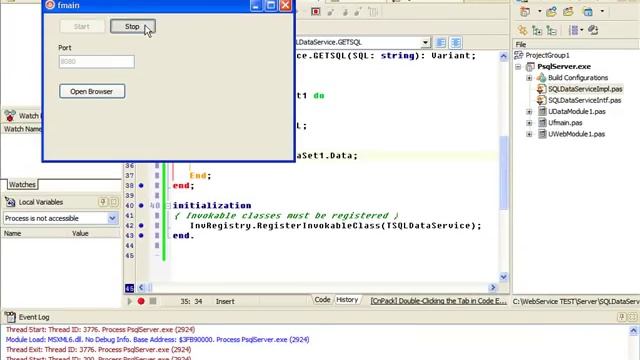Click the yellow star activate icon in Project Manager
640x360 pixels.
[x=522, y=30]
